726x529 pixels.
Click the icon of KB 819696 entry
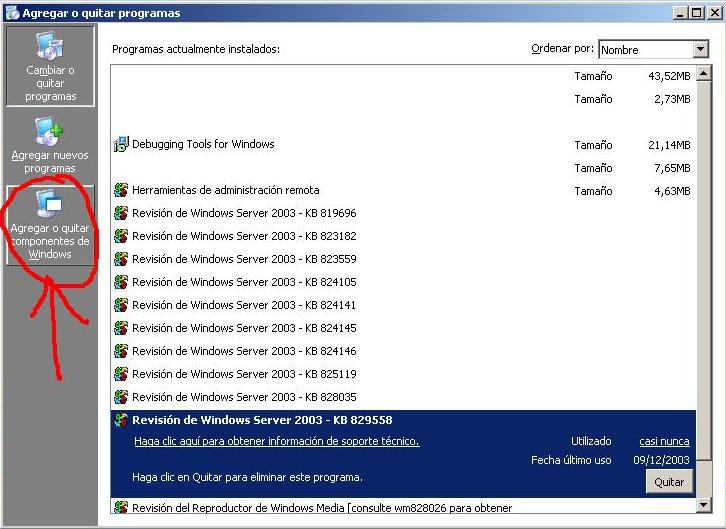click(x=121, y=213)
